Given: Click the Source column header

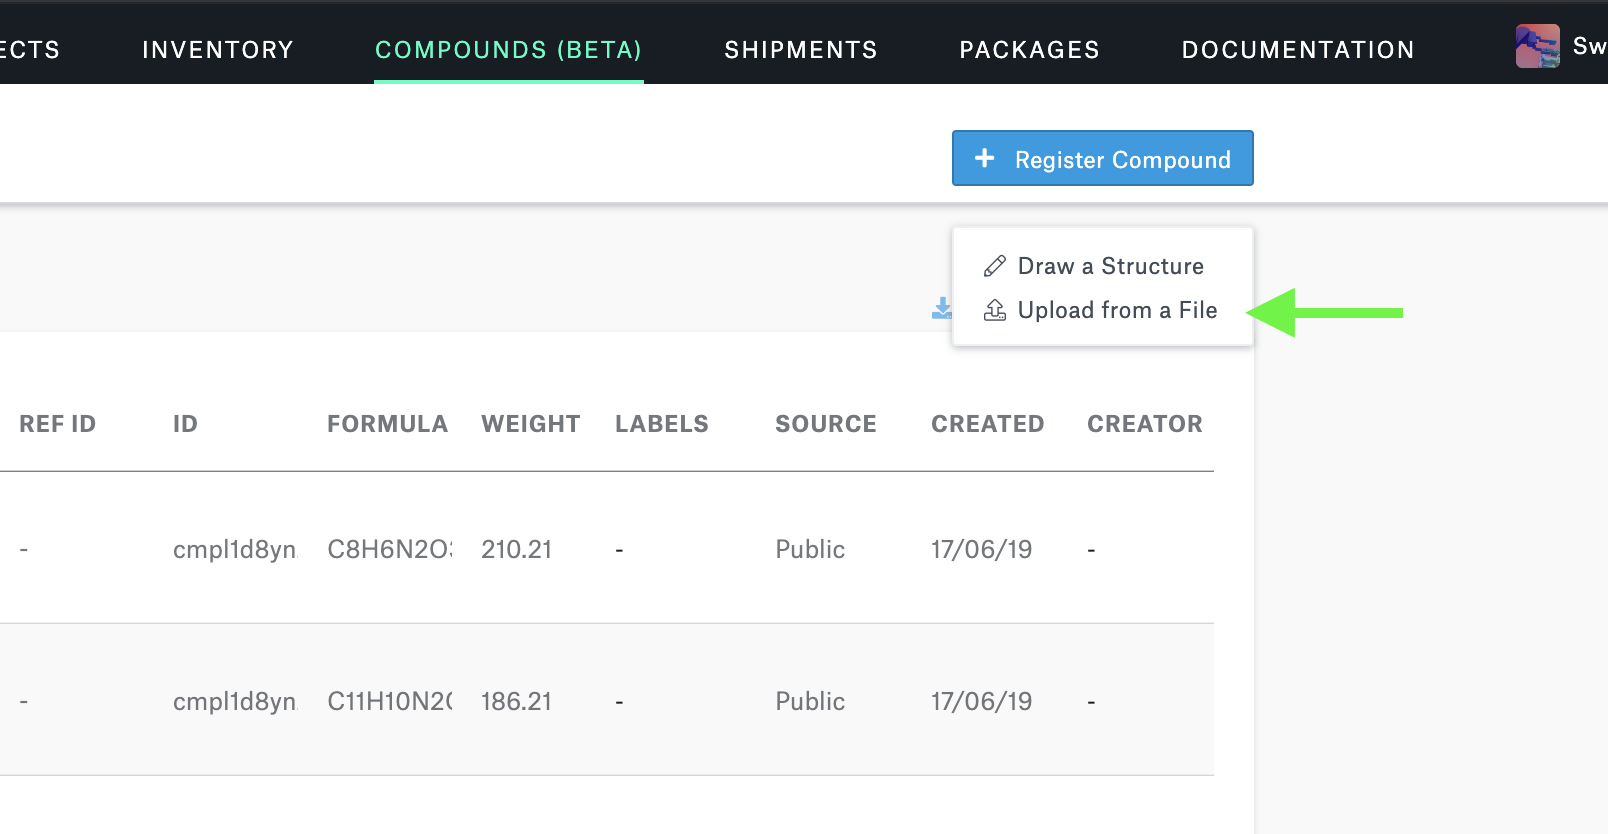Looking at the screenshot, I should [x=825, y=424].
